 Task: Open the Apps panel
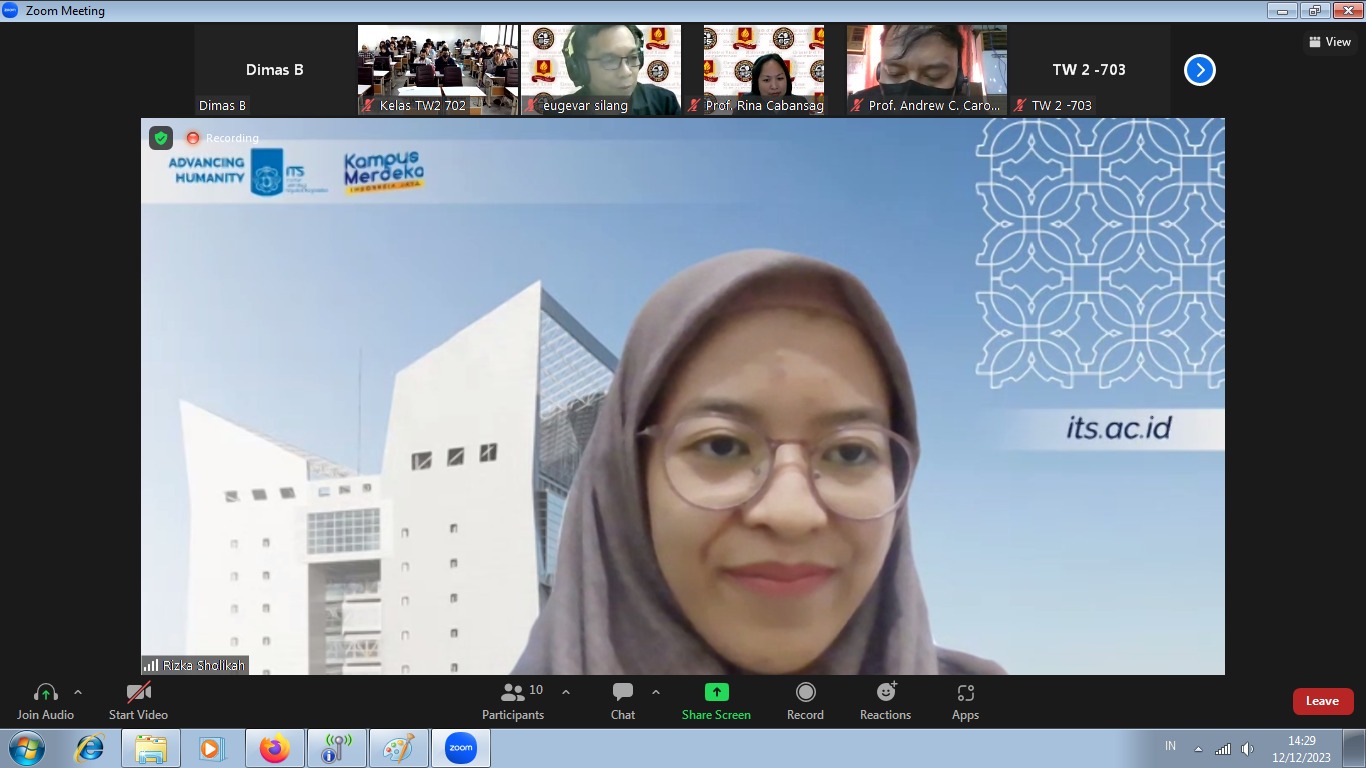[965, 692]
